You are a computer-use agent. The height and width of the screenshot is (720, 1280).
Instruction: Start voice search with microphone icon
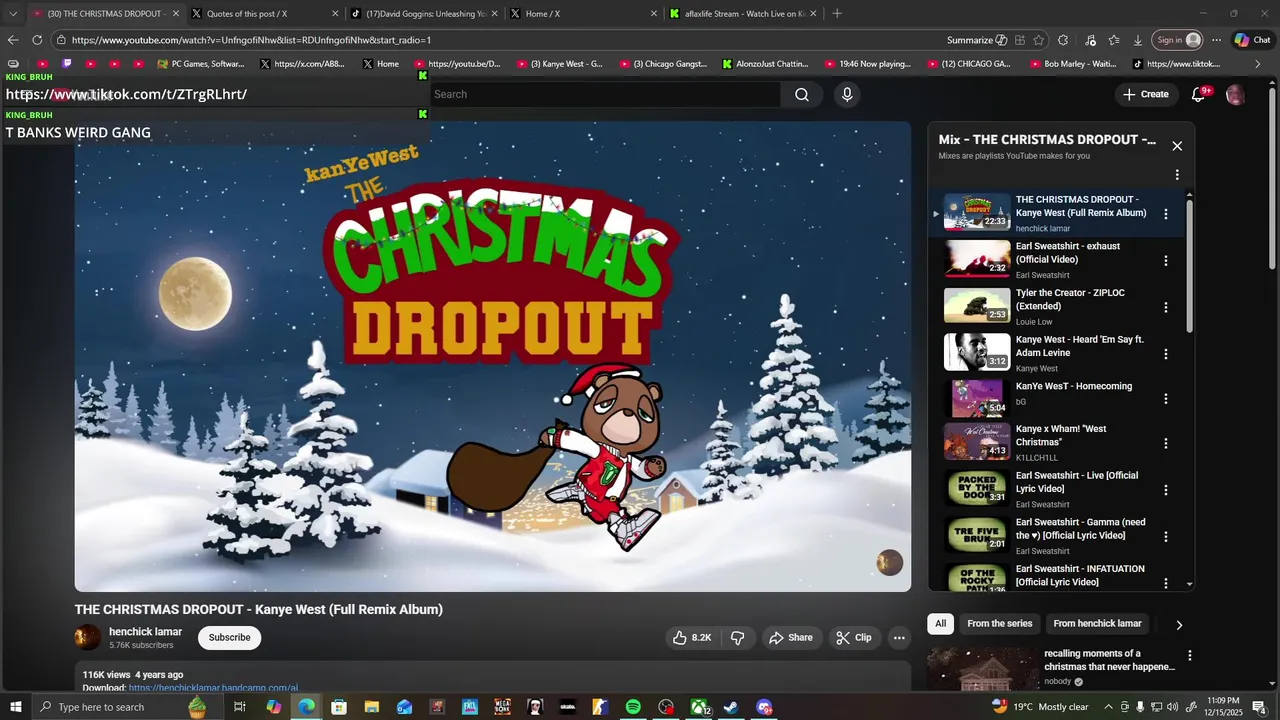pos(847,94)
